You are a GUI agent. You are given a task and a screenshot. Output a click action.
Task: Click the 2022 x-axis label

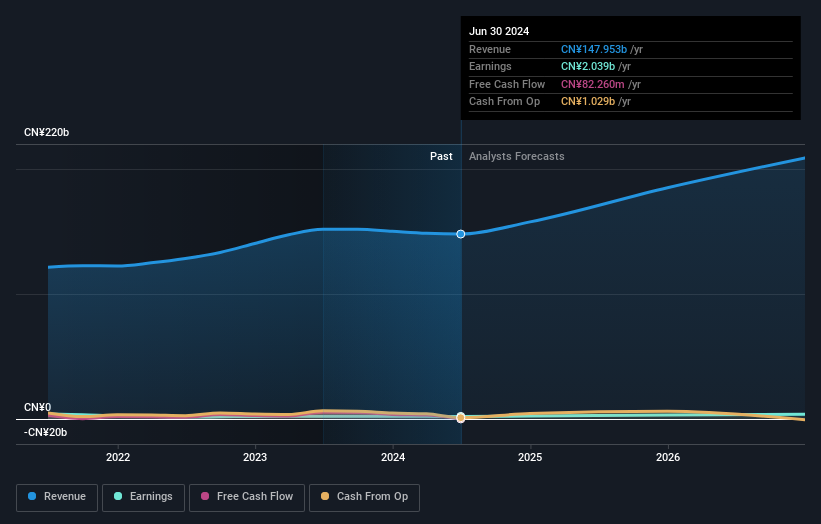(x=118, y=457)
